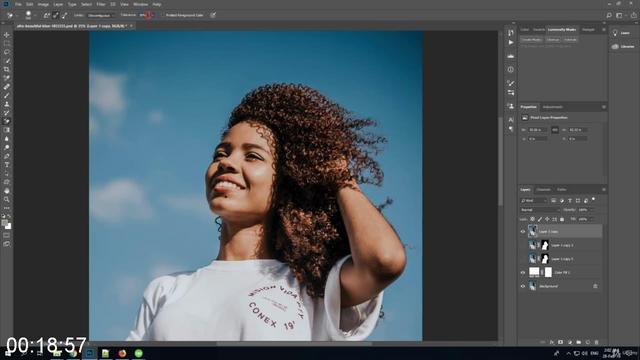The height and width of the screenshot is (360, 640).
Task: Open the File menu
Action: [18, 4]
